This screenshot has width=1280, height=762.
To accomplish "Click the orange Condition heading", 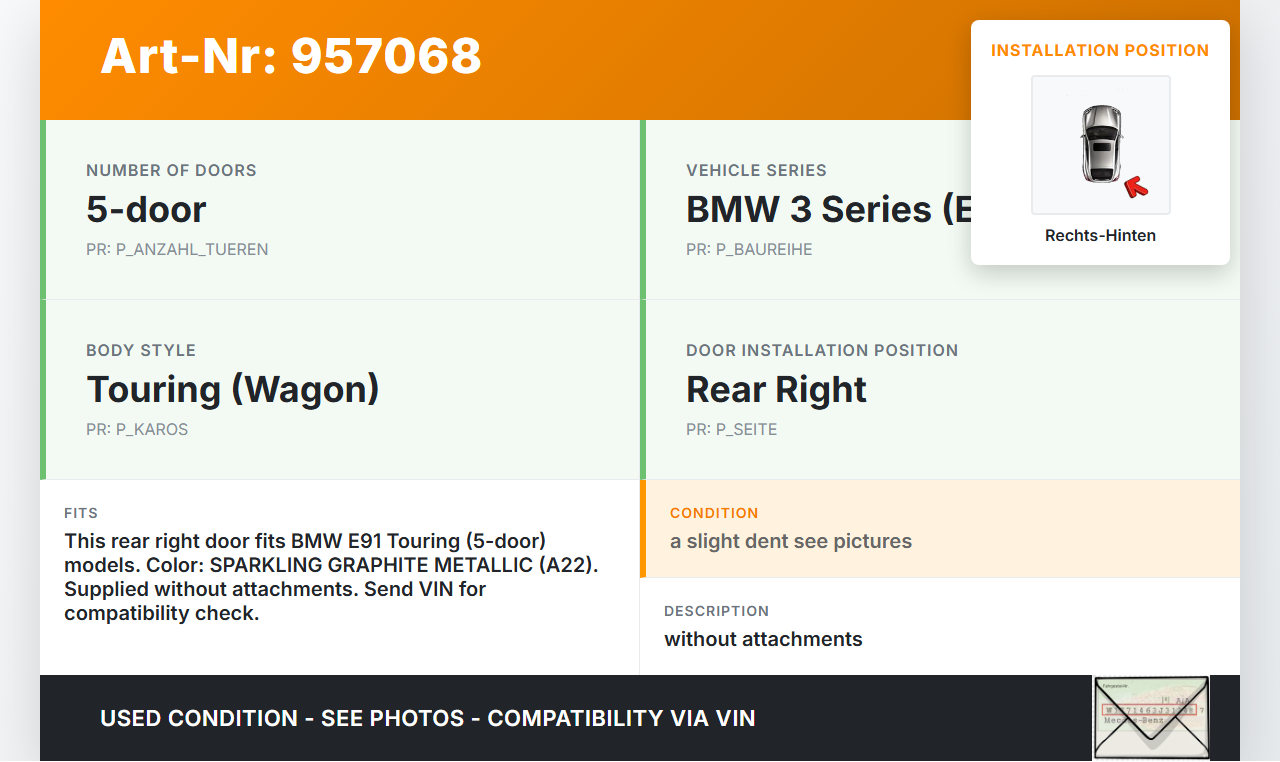I will pos(714,513).
